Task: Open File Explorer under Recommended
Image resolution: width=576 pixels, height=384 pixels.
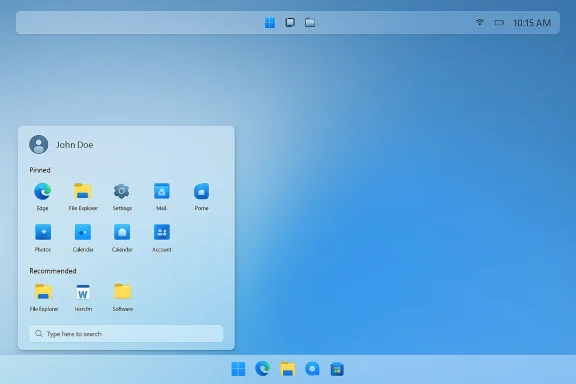Action: [x=43, y=292]
